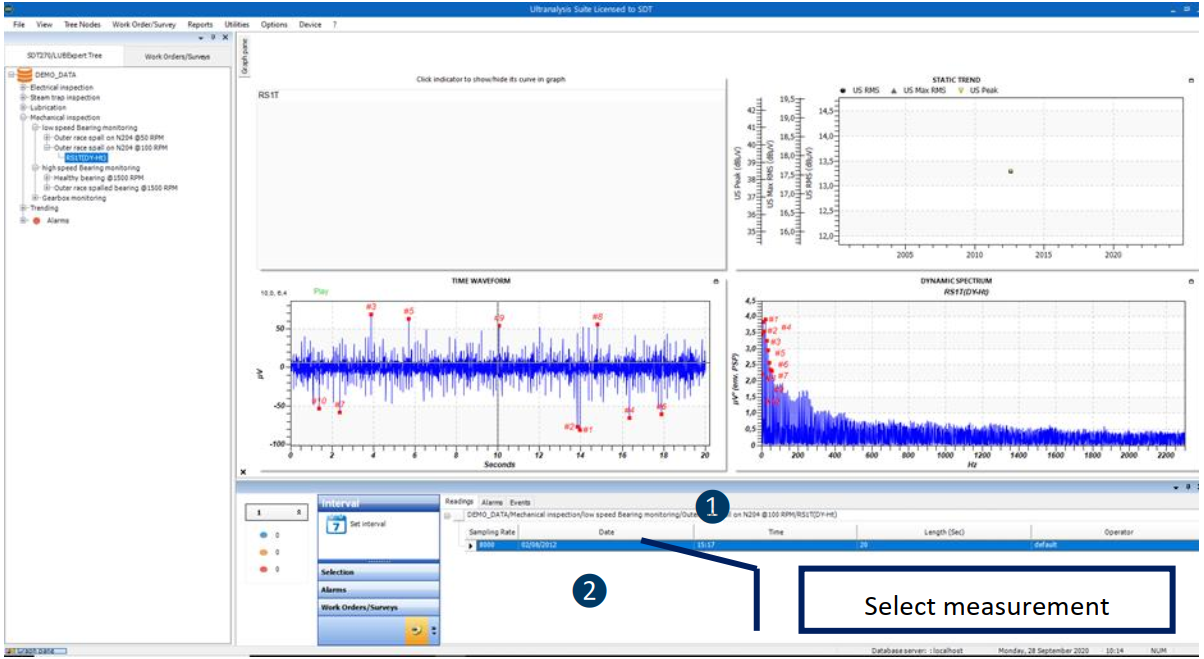
Task: Maximize the Static Trend graph panel
Action: 1190,80
